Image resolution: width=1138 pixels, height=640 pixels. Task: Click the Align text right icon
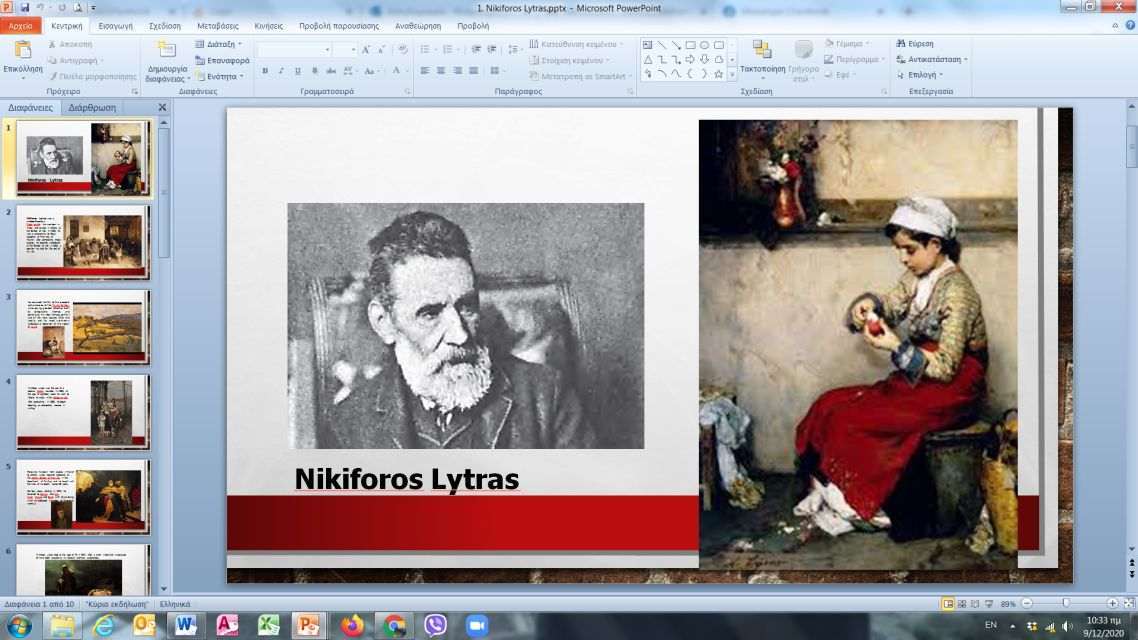tap(457, 70)
